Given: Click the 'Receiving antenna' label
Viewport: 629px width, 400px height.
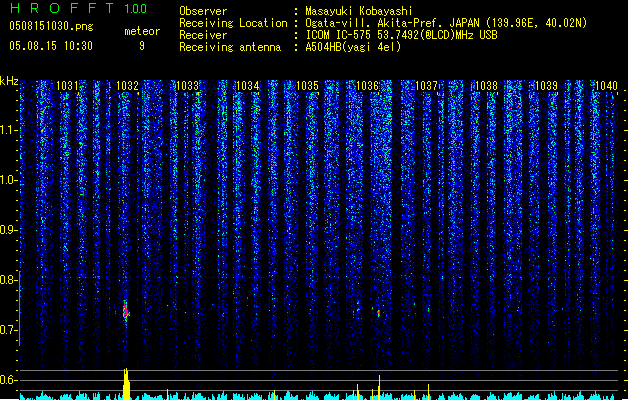Looking at the screenshot, I should (230, 47).
